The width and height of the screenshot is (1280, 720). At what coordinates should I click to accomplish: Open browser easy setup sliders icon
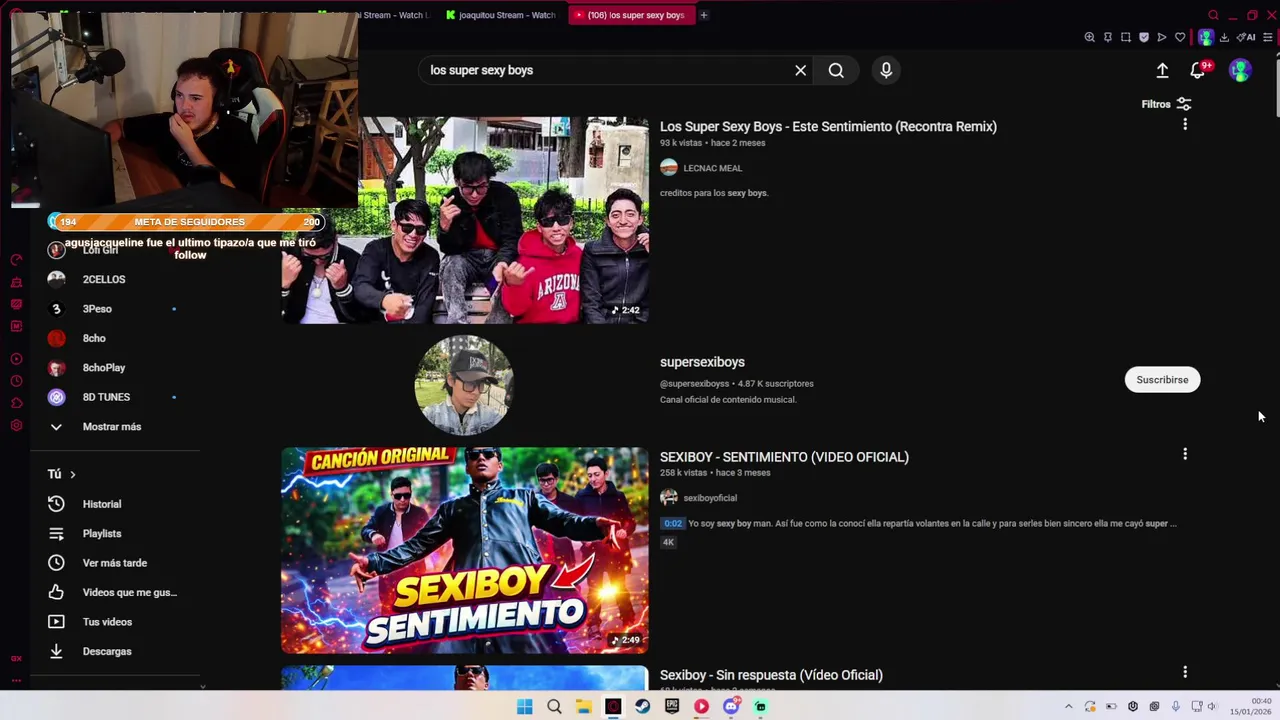pos(1268,37)
